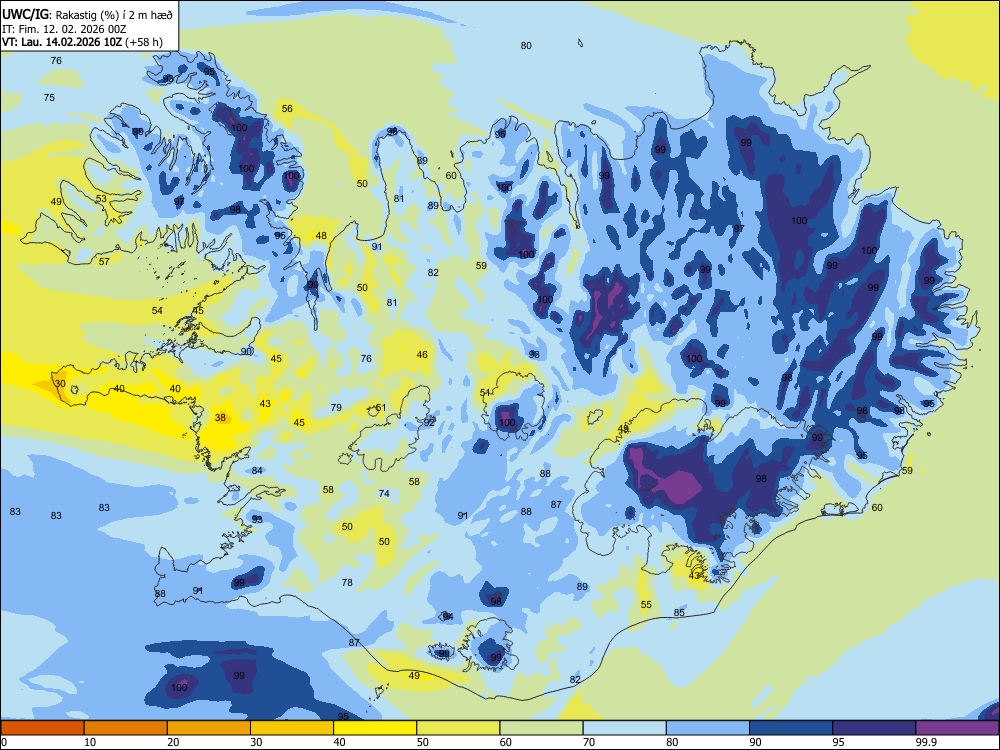
Task: Select the map humidity value '78'
Action: (x=347, y=582)
